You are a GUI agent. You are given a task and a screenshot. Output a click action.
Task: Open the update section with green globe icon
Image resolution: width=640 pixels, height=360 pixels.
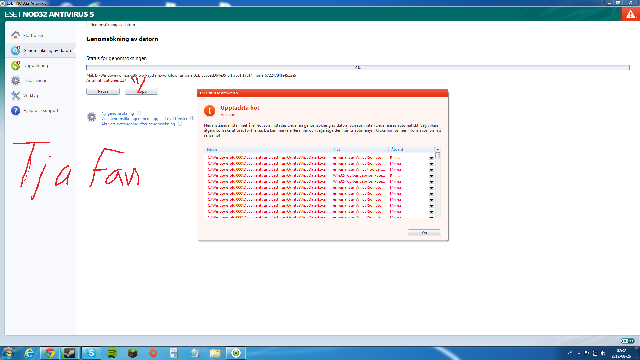[x=16, y=65]
